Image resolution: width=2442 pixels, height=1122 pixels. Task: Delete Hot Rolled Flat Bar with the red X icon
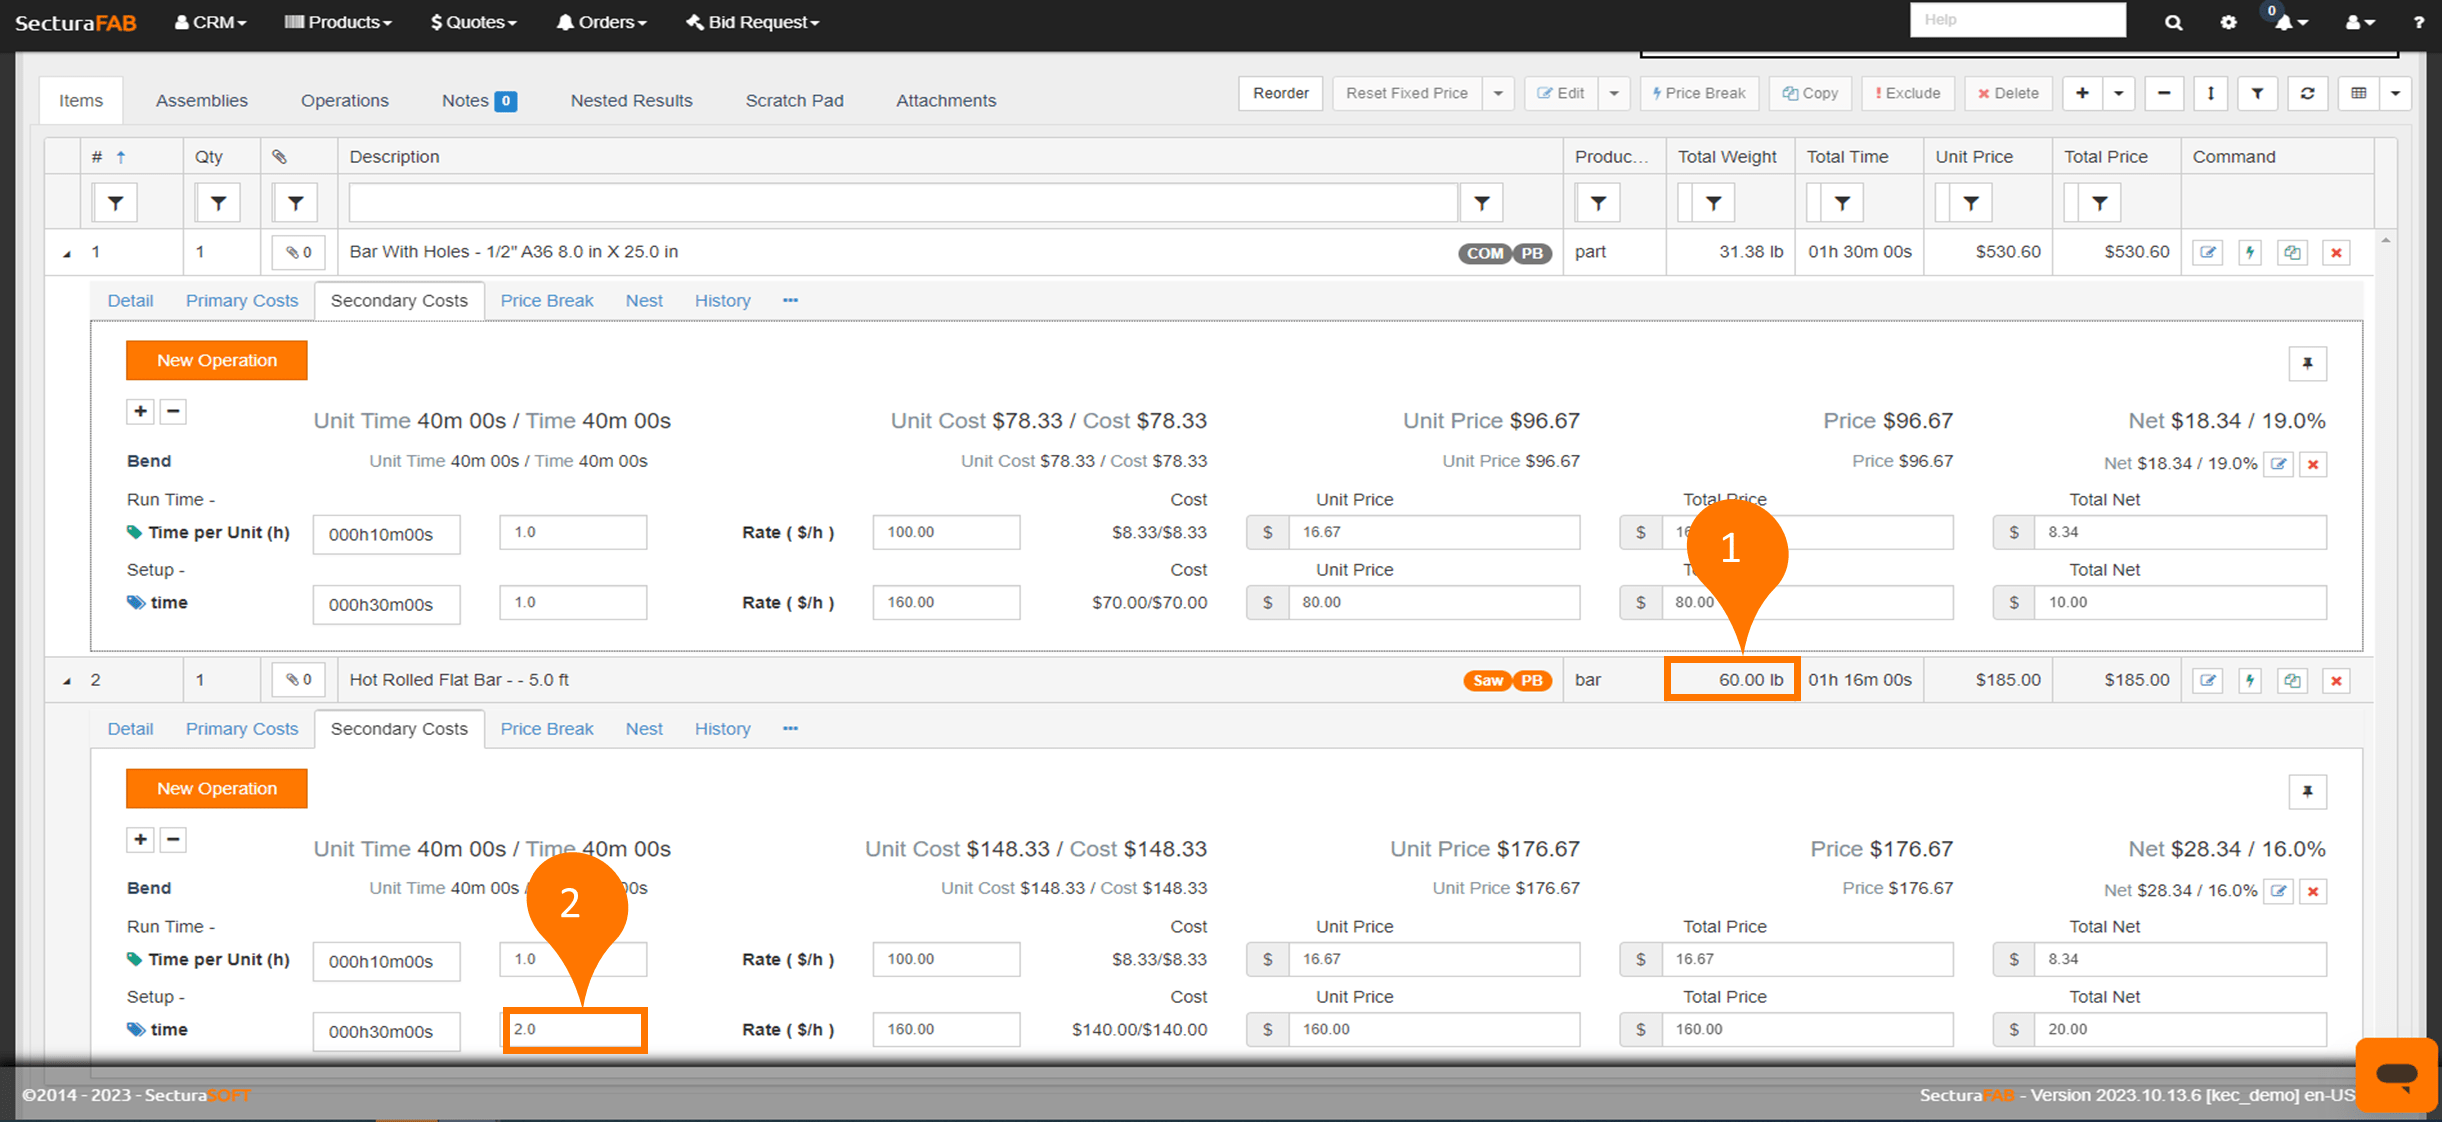tap(2336, 680)
